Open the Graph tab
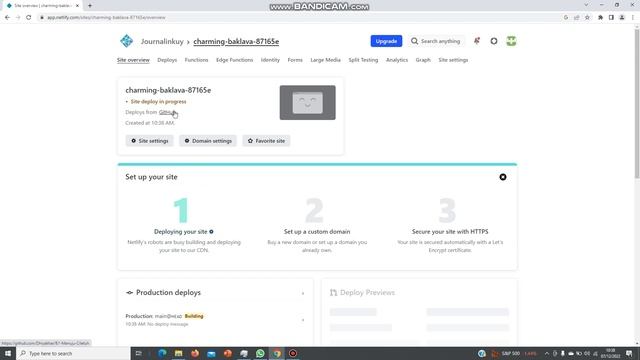Image resolution: width=640 pixels, height=360 pixels. pyautogui.click(x=423, y=60)
